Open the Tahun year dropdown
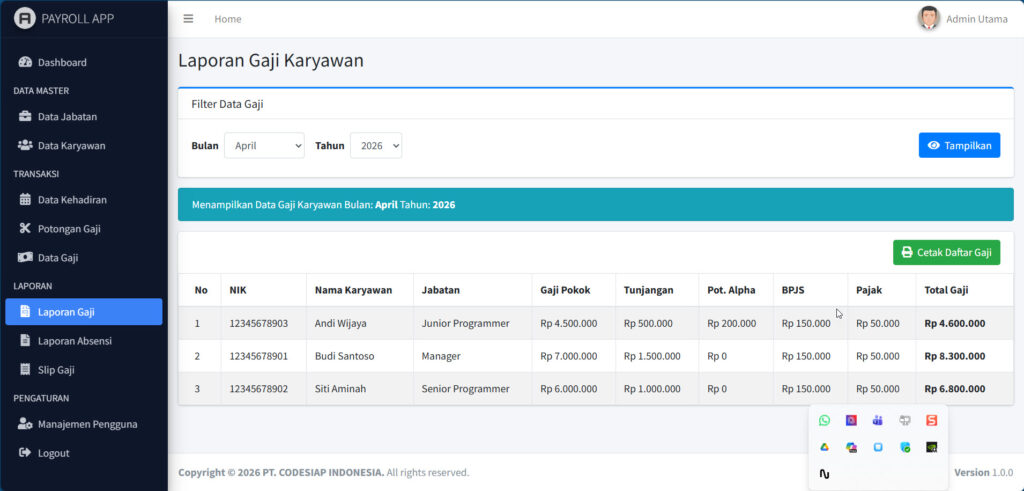Viewport: 1024px width, 491px height. 375,146
